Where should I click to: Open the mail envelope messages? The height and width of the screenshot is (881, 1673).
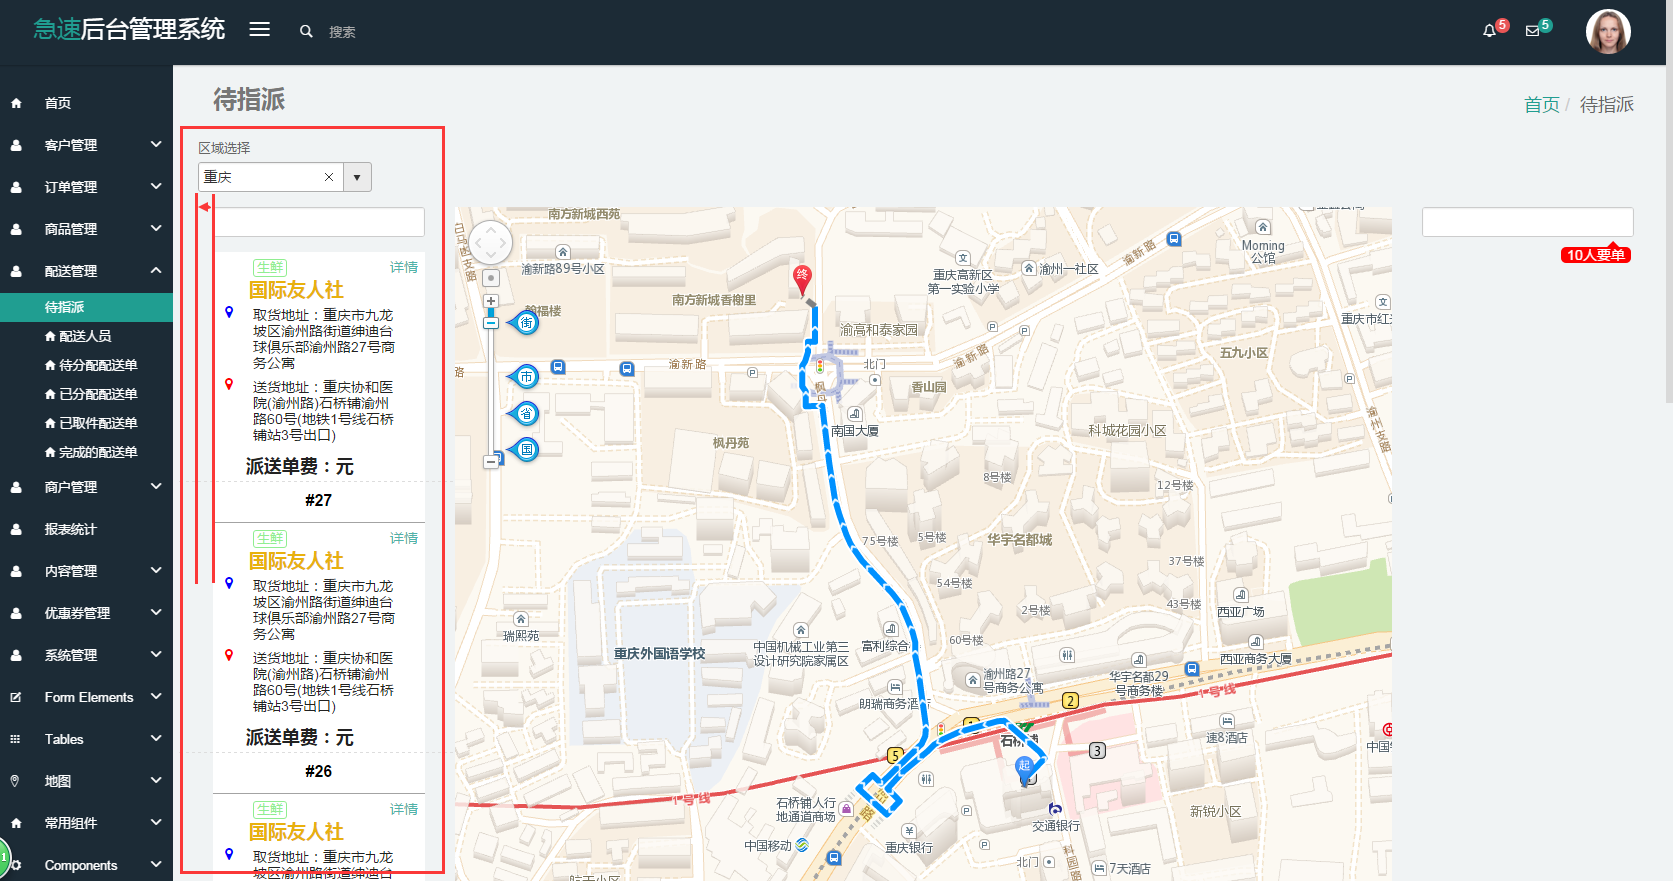click(1532, 31)
